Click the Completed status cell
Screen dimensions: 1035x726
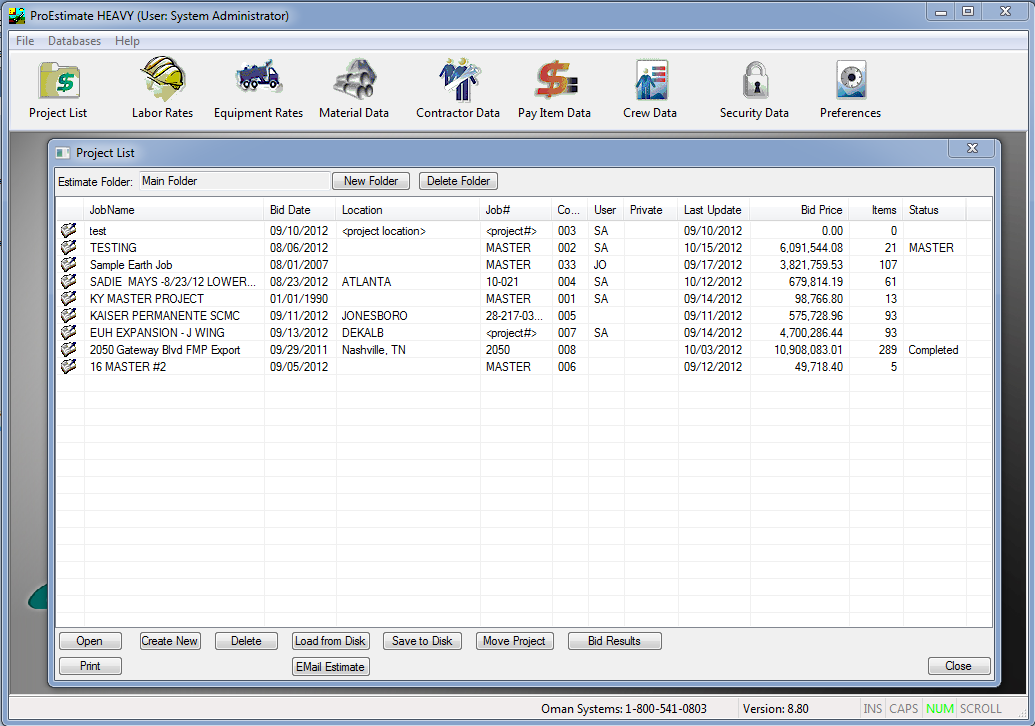[x=933, y=350]
